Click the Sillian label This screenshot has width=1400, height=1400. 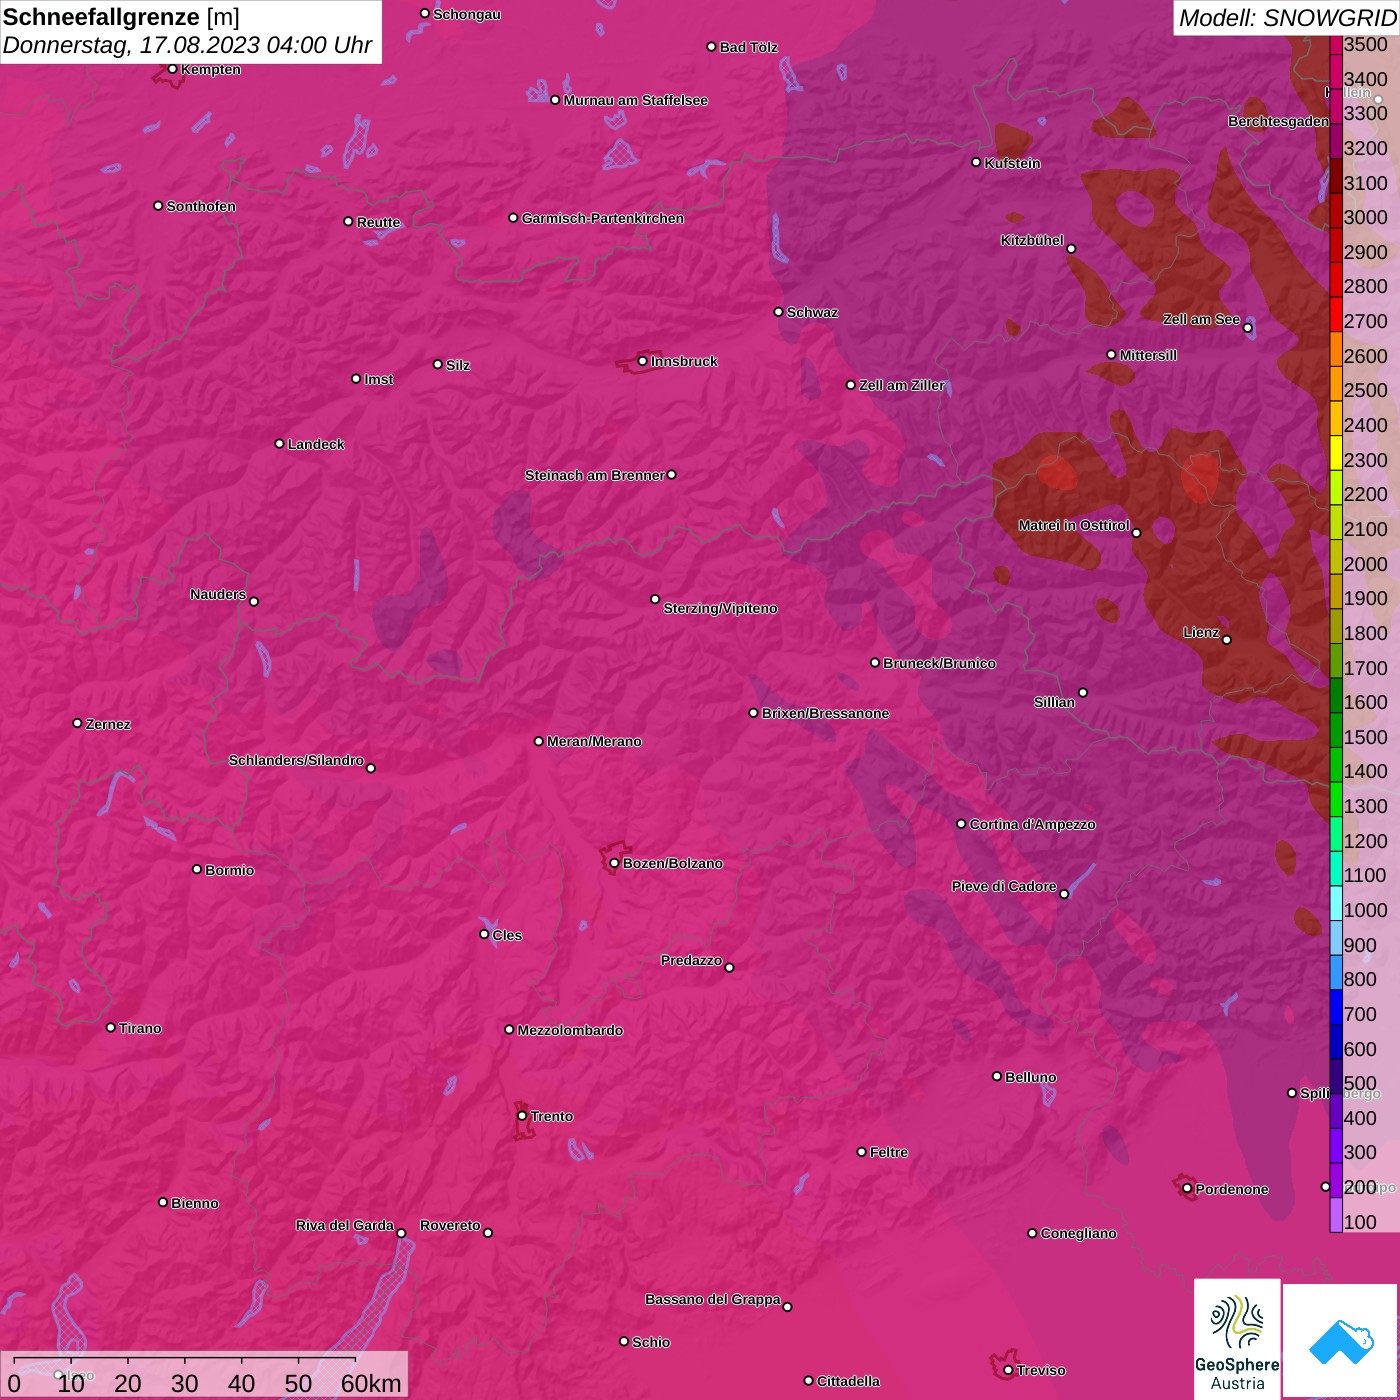coord(1054,702)
